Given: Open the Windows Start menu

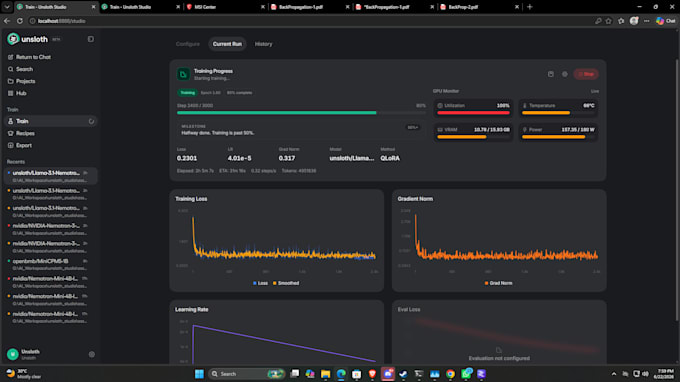Looking at the screenshot, I should pyautogui.click(x=199, y=374).
